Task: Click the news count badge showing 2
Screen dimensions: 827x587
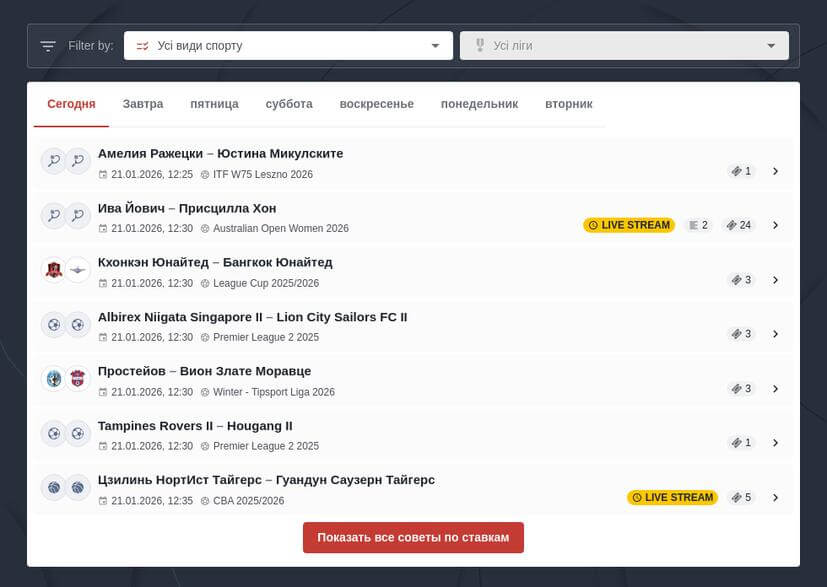Action: click(x=699, y=225)
